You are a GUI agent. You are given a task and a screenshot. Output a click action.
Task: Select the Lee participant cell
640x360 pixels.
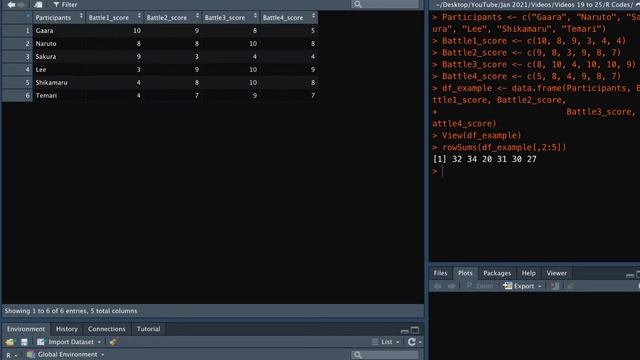(59, 69)
